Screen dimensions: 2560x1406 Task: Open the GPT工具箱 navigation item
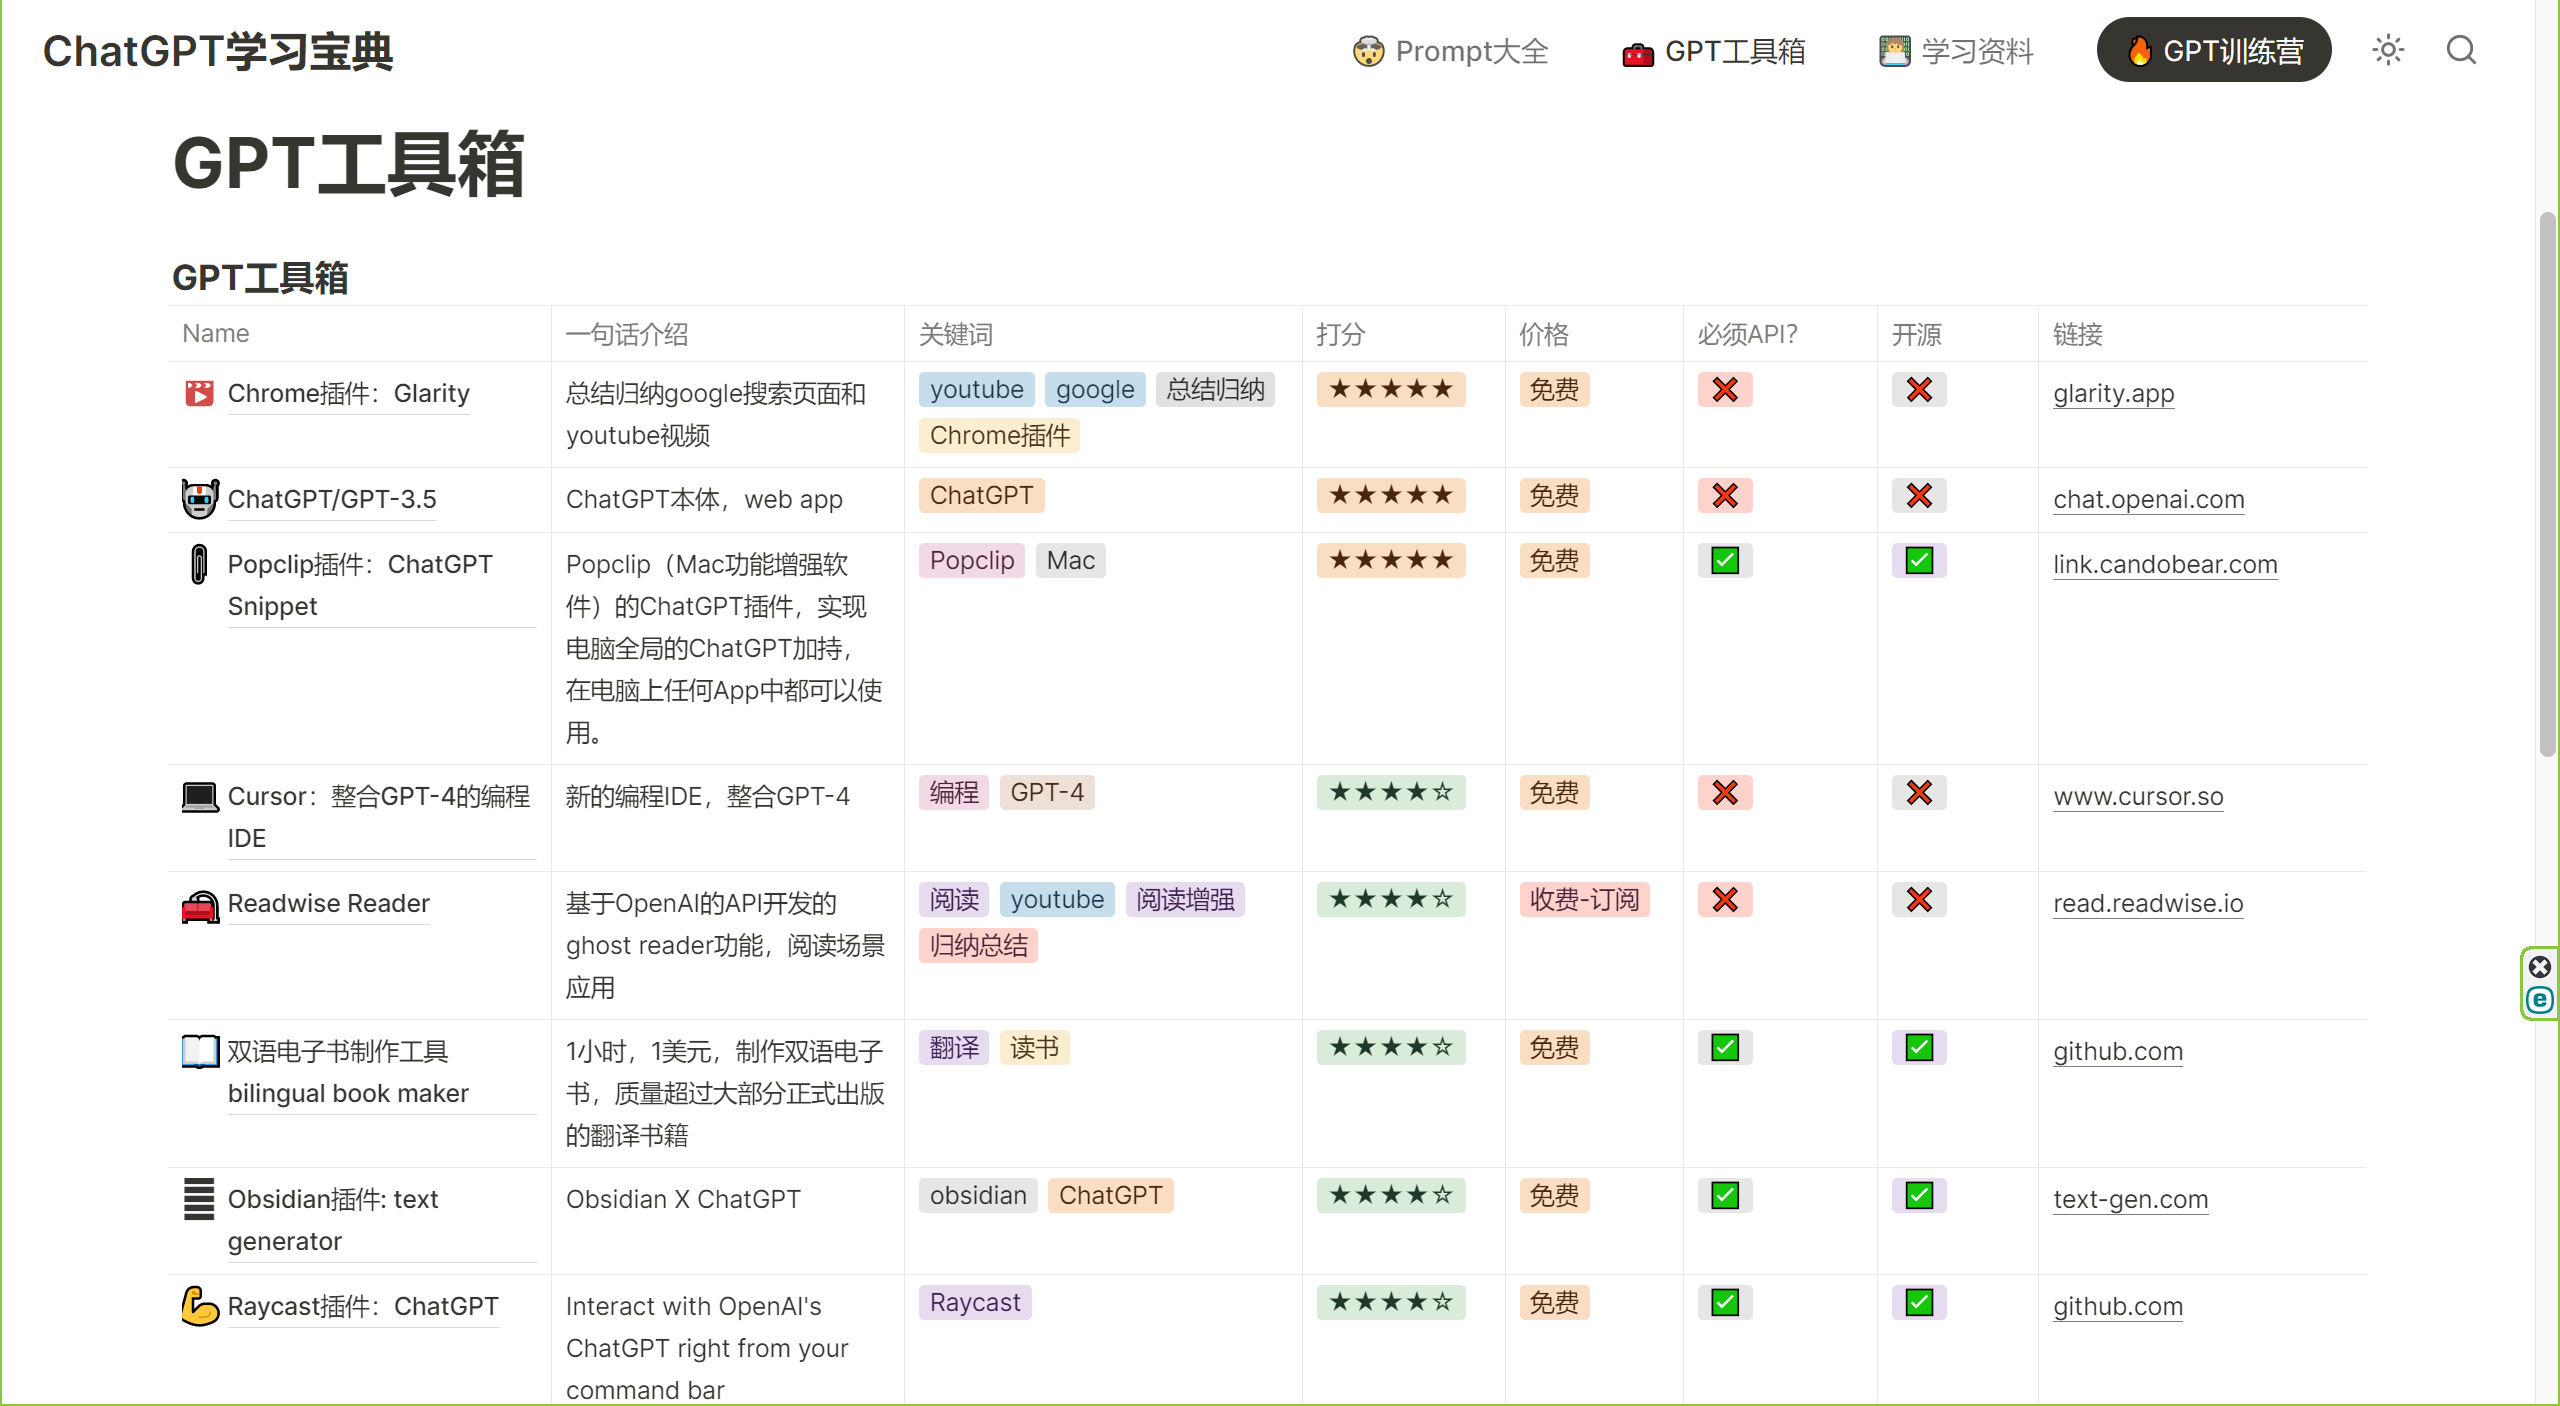click(x=1713, y=51)
